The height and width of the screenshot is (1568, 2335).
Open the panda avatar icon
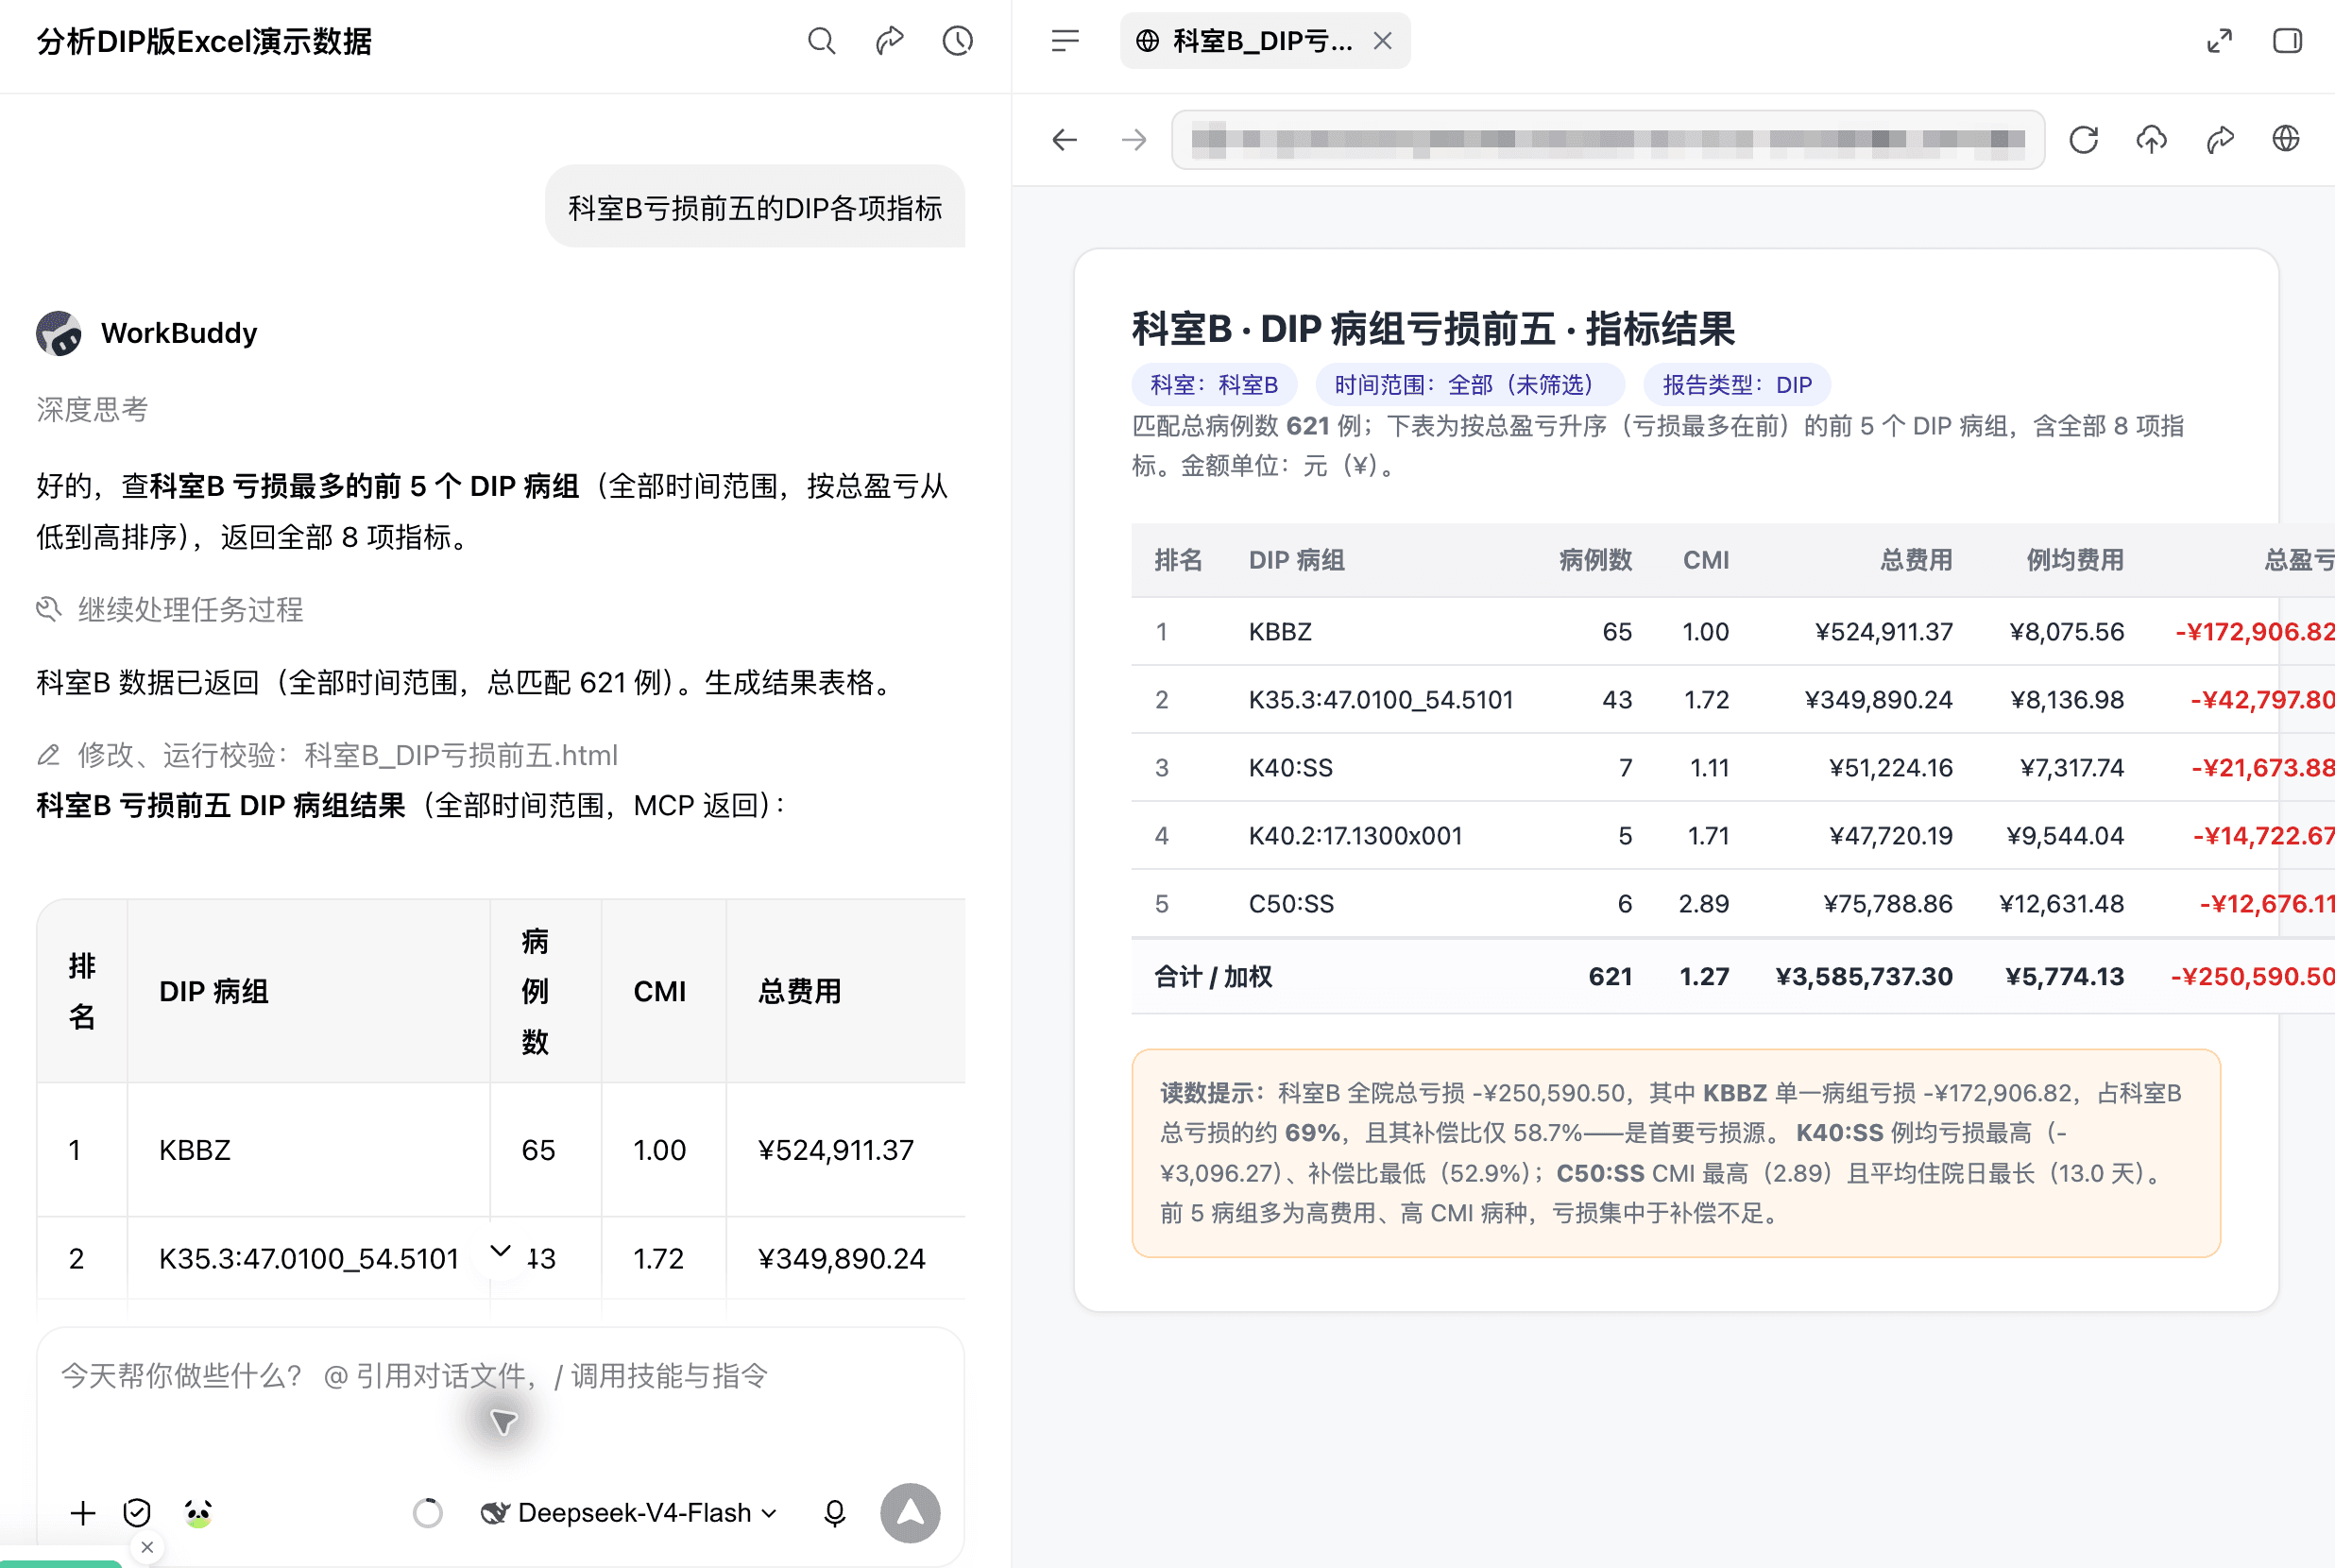pos(198,1513)
